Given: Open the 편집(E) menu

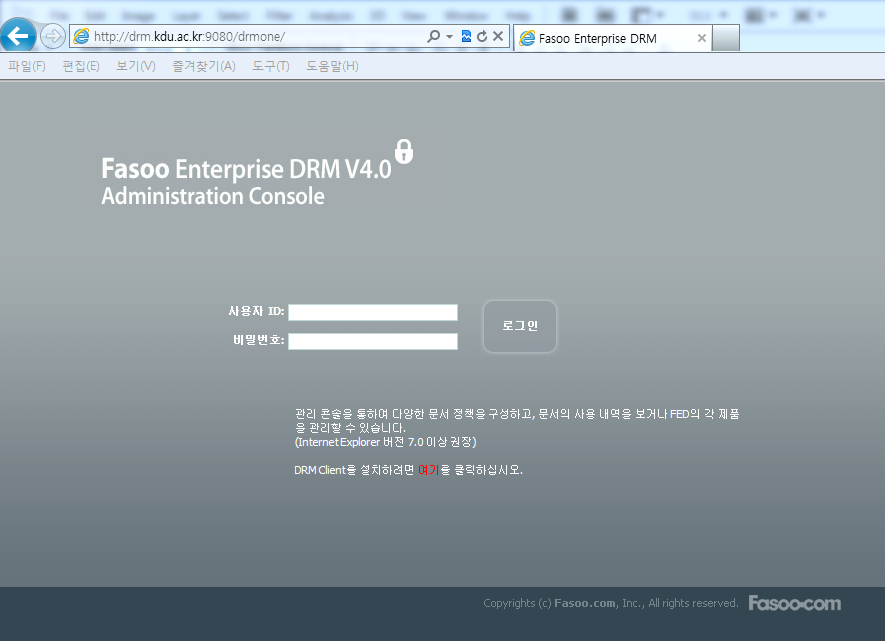Looking at the screenshot, I should [x=81, y=67].
